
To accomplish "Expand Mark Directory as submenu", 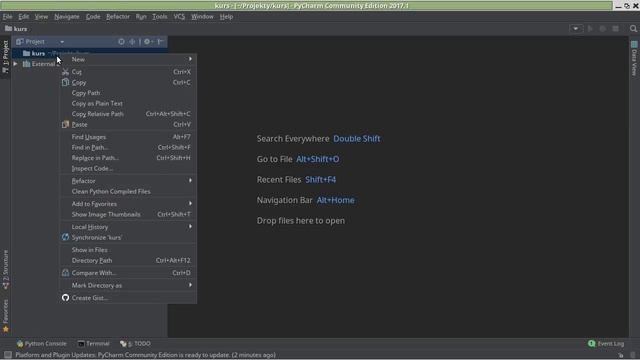I will coord(128,285).
